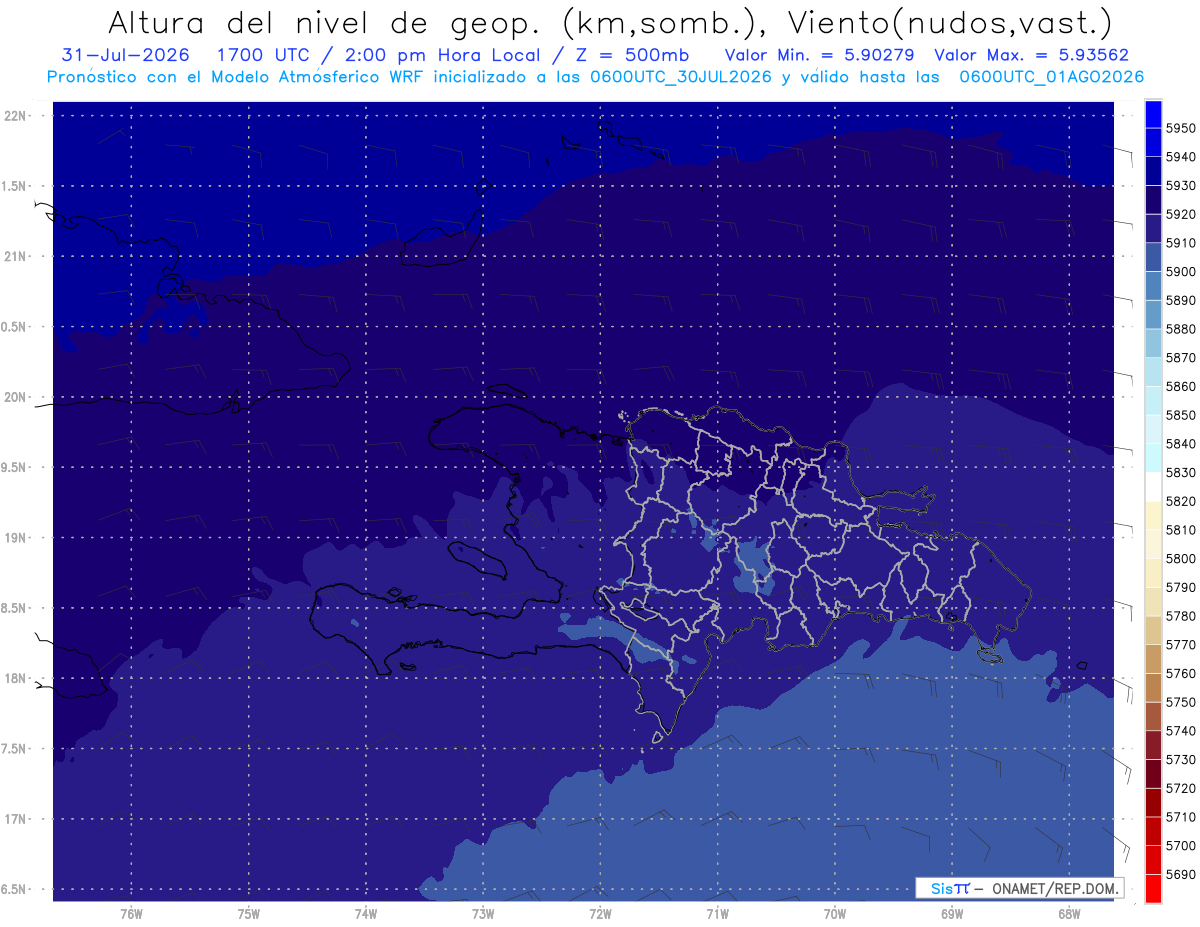Click the 5800 colorbar label
This screenshot has height=927, width=1200.
coord(1181,558)
